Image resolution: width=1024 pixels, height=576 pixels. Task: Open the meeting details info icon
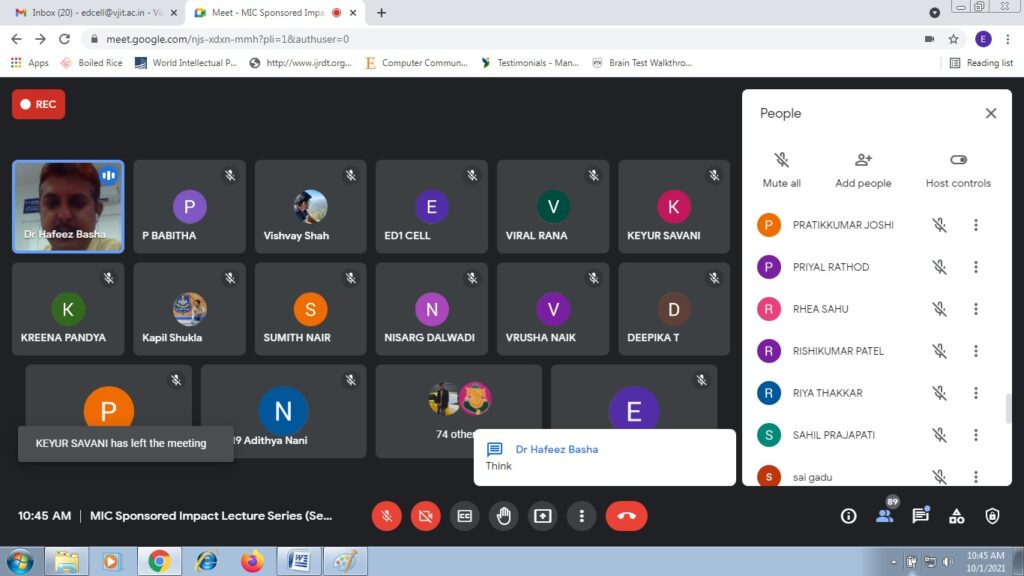coord(848,516)
